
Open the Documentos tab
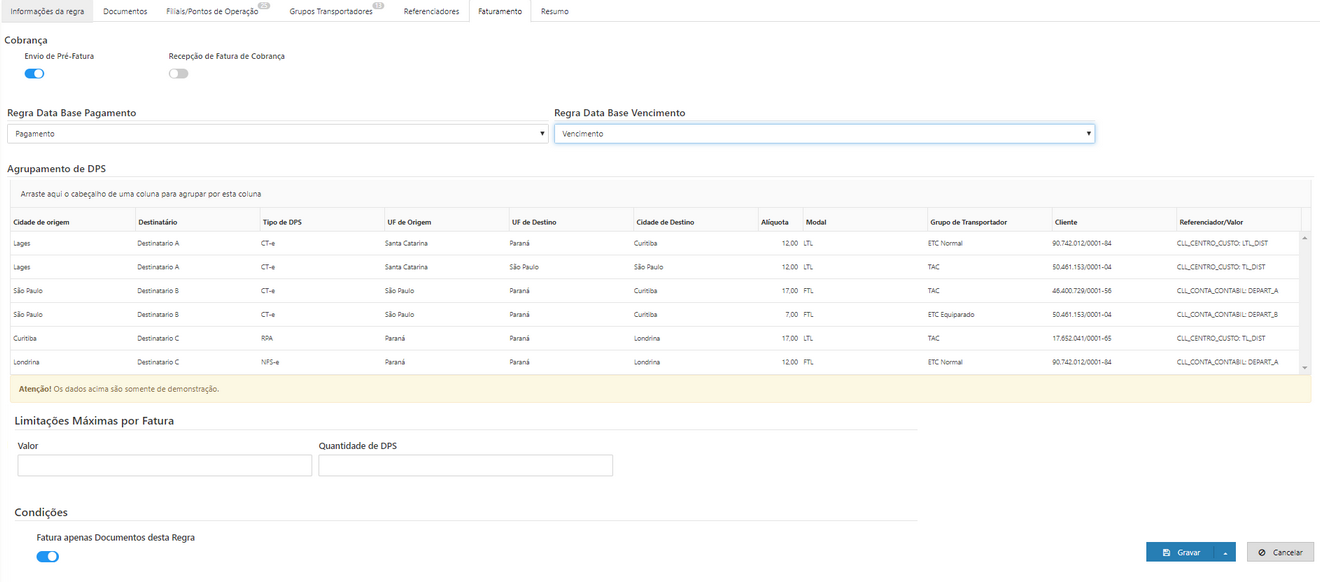[125, 11]
